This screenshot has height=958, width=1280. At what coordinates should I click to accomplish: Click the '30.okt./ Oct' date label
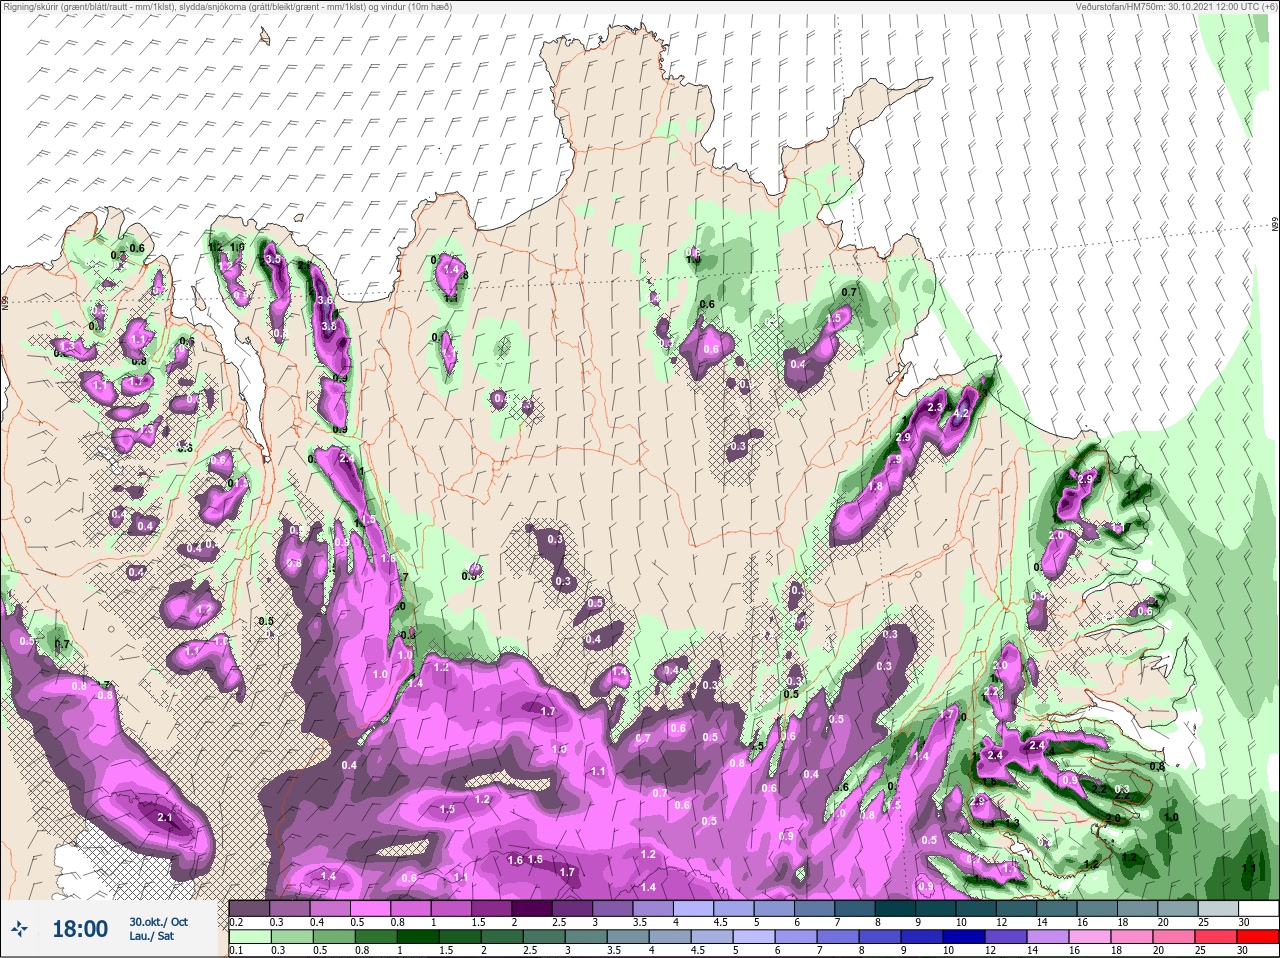click(x=158, y=922)
